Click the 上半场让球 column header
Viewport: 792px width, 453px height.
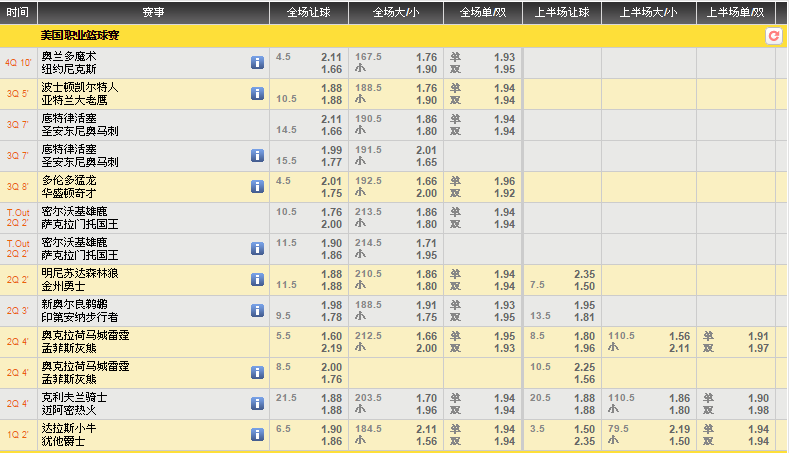tap(562, 12)
